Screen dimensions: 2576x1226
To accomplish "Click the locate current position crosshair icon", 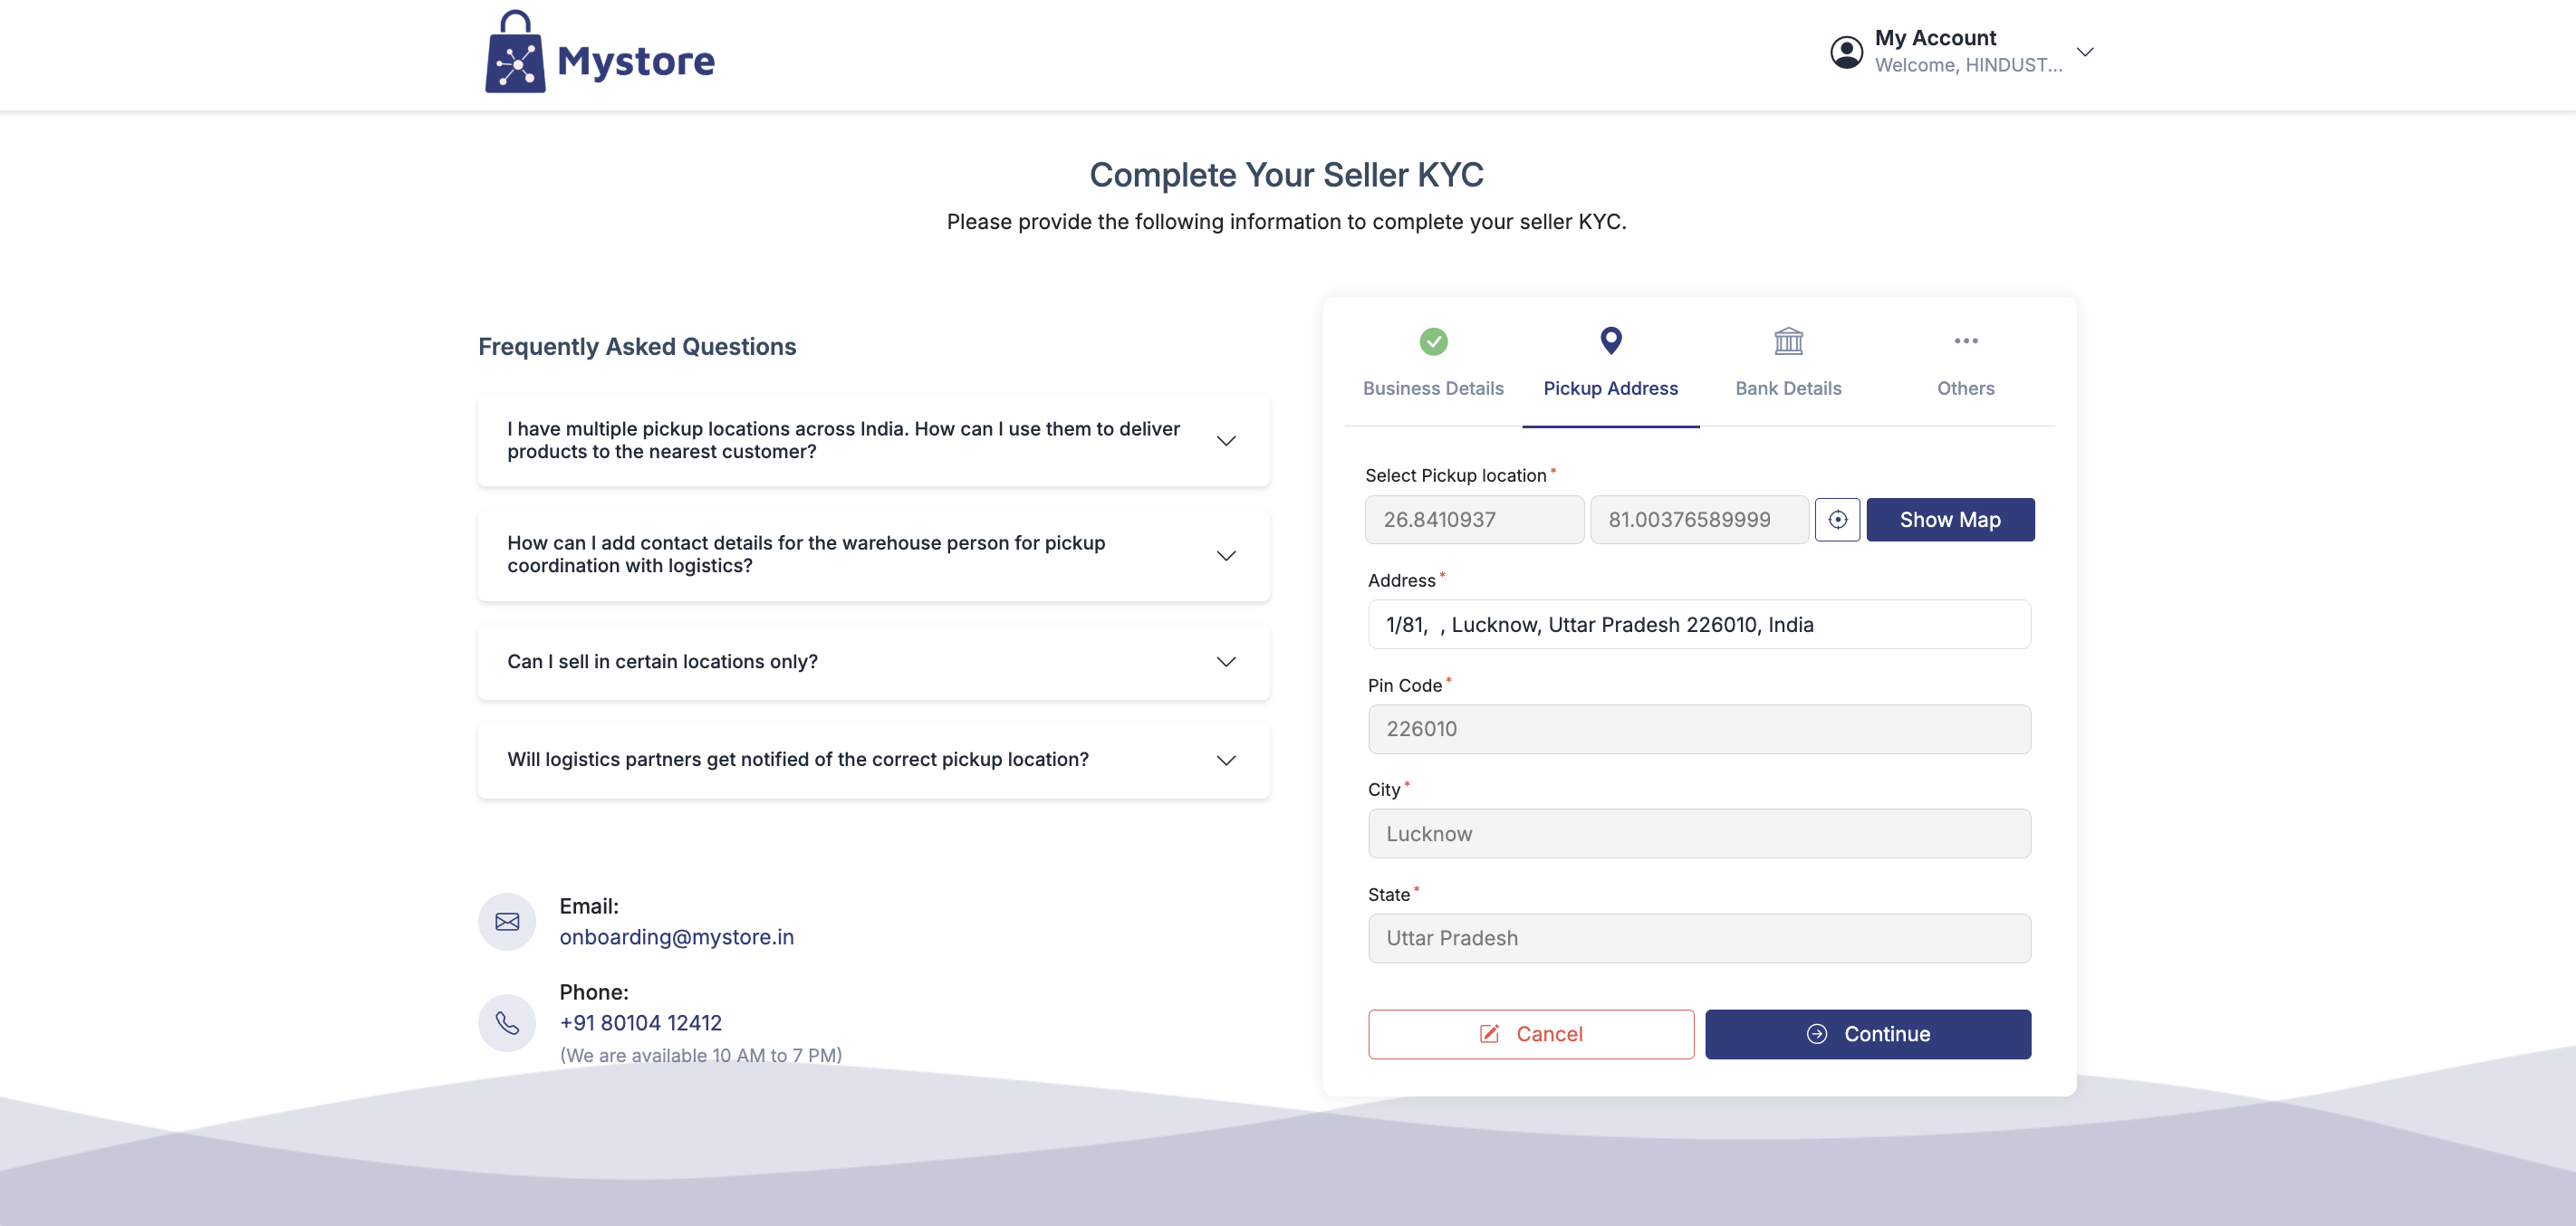I will click(x=1837, y=520).
